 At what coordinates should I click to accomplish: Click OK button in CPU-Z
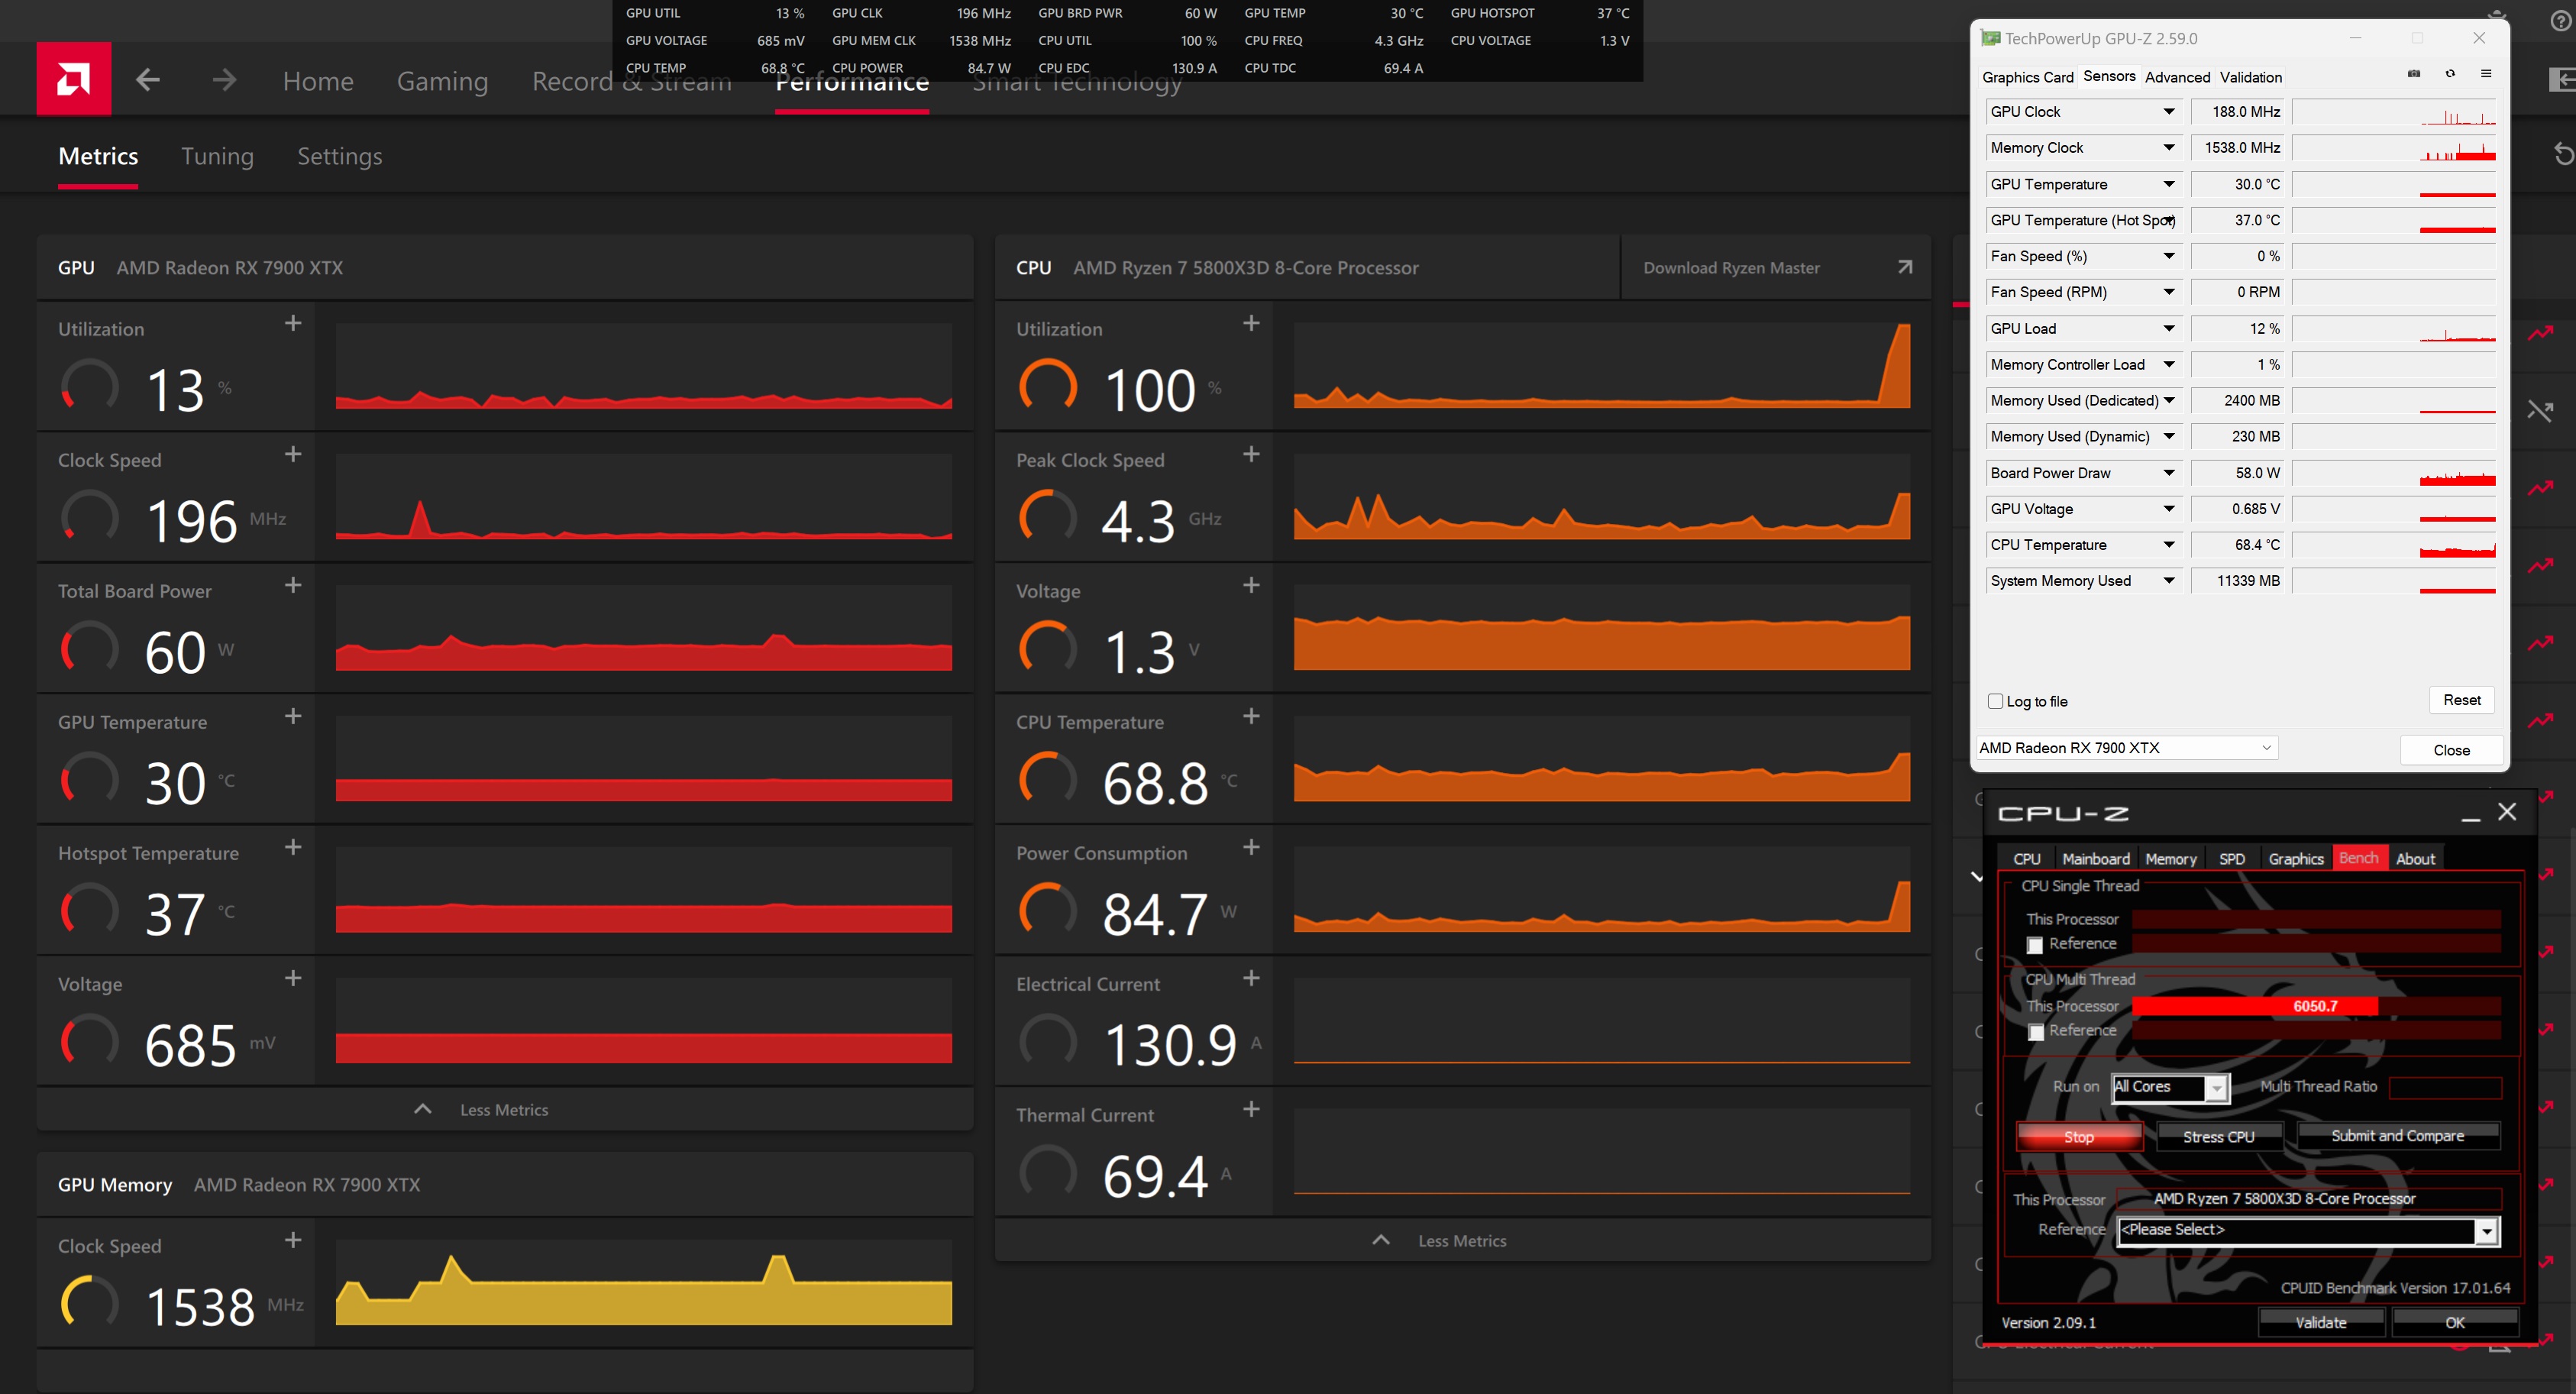(2455, 1323)
